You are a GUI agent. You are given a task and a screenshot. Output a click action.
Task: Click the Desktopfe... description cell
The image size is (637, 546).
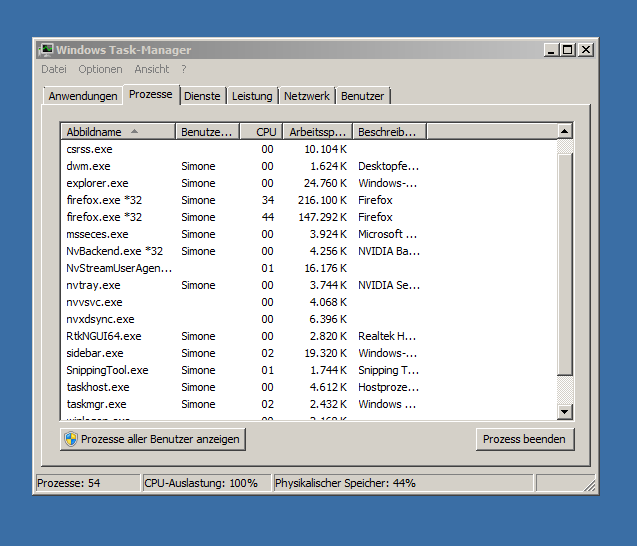coord(388,167)
